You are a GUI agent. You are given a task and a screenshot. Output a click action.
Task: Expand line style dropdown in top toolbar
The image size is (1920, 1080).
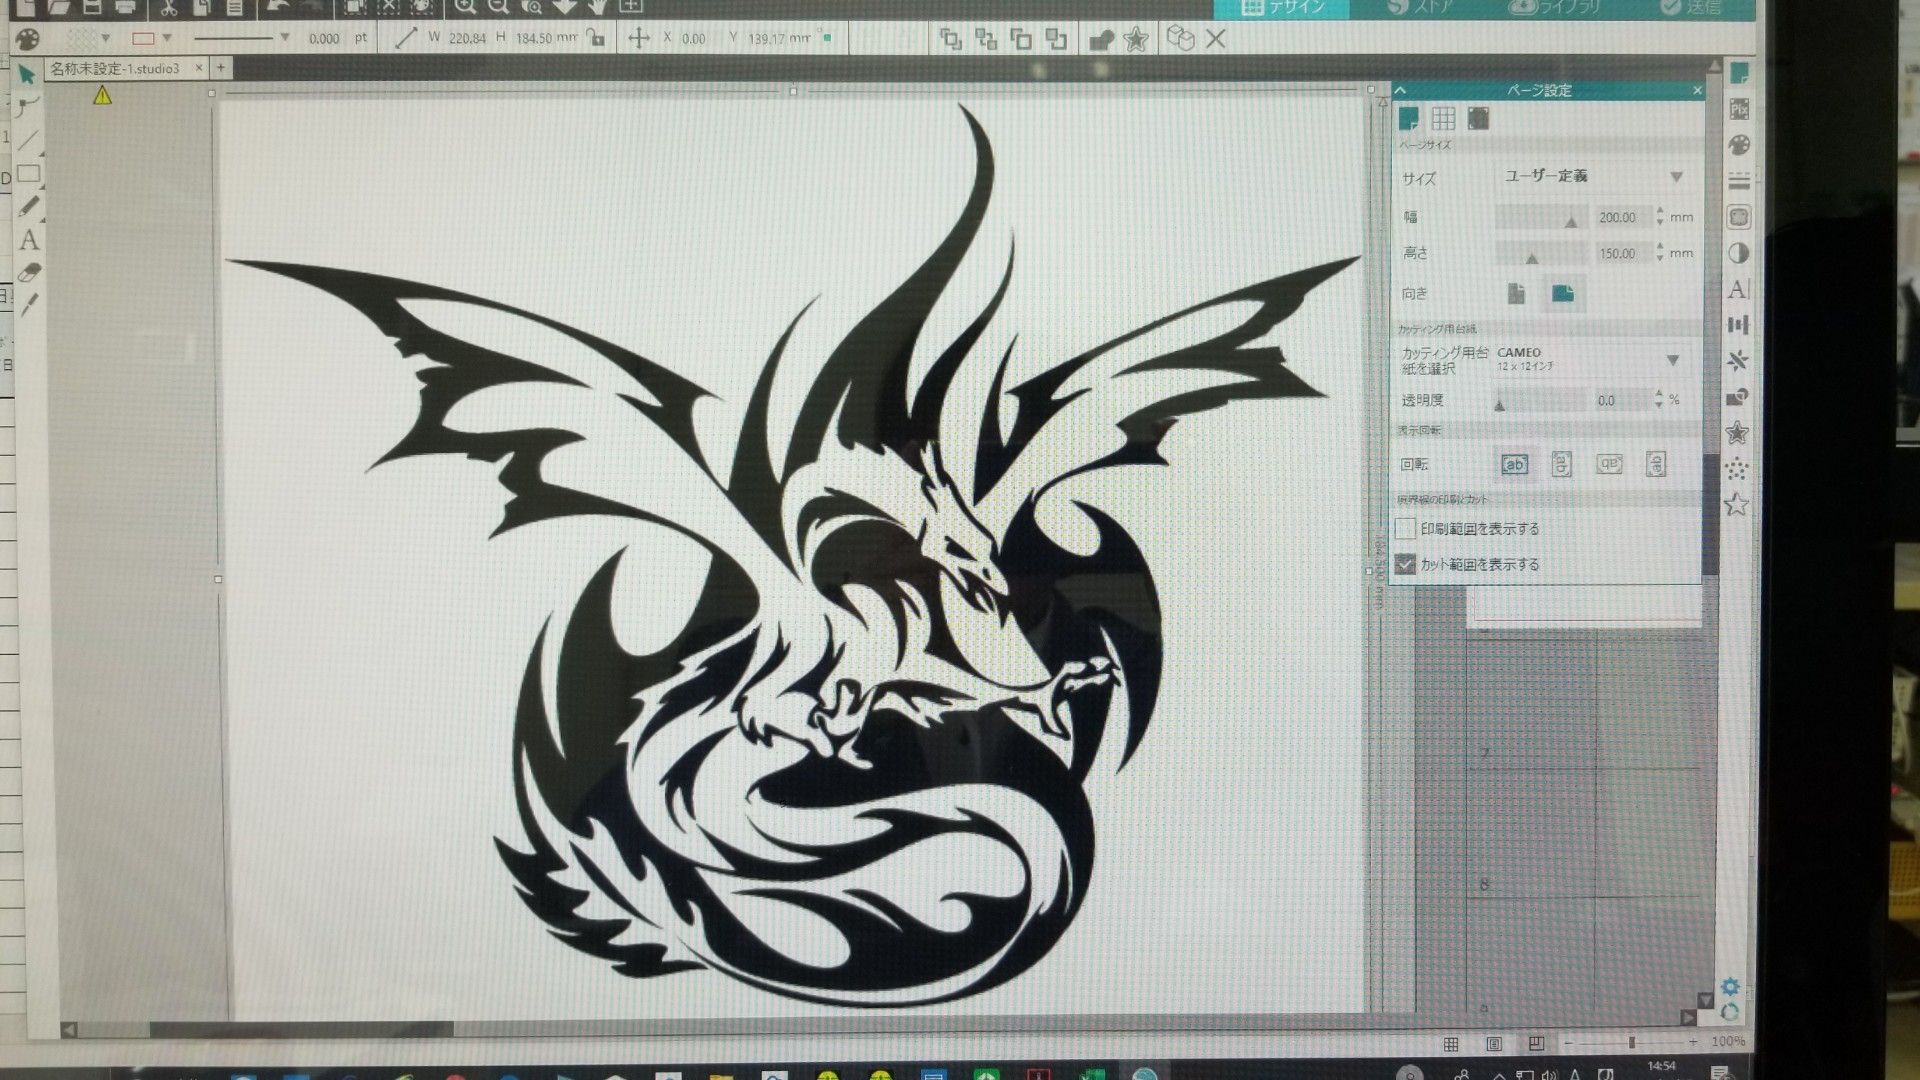tap(284, 38)
